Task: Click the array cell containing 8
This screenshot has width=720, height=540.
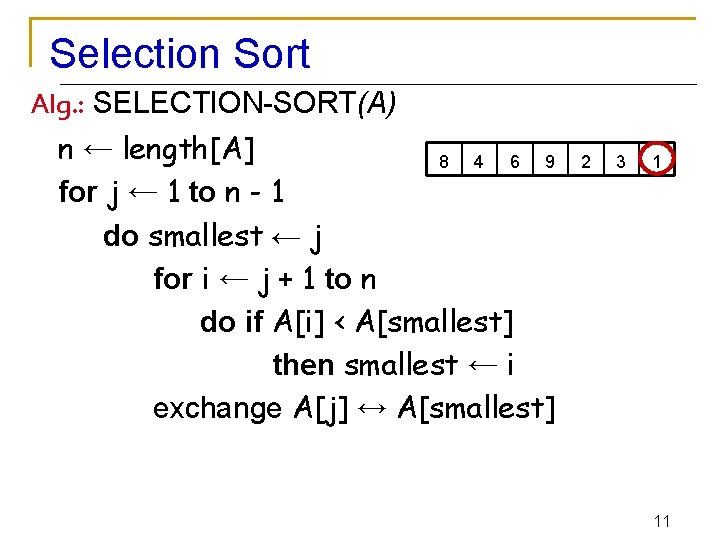Action: (443, 160)
